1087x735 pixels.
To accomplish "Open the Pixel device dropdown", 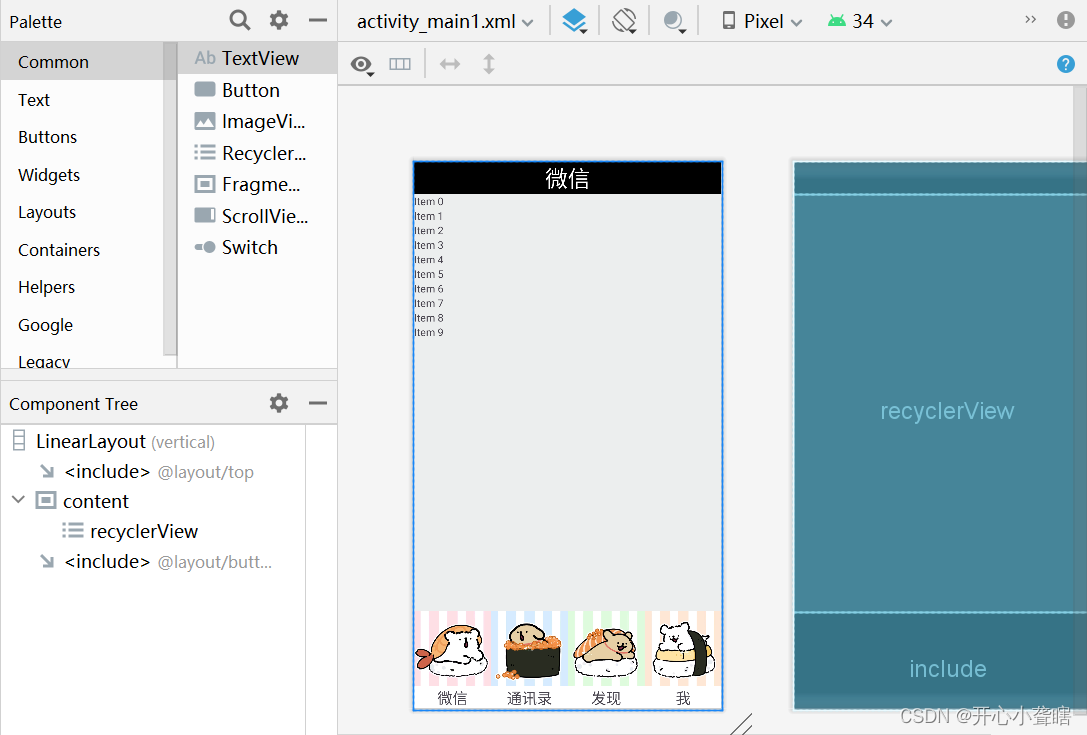I will pyautogui.click(x=762, y=21).
